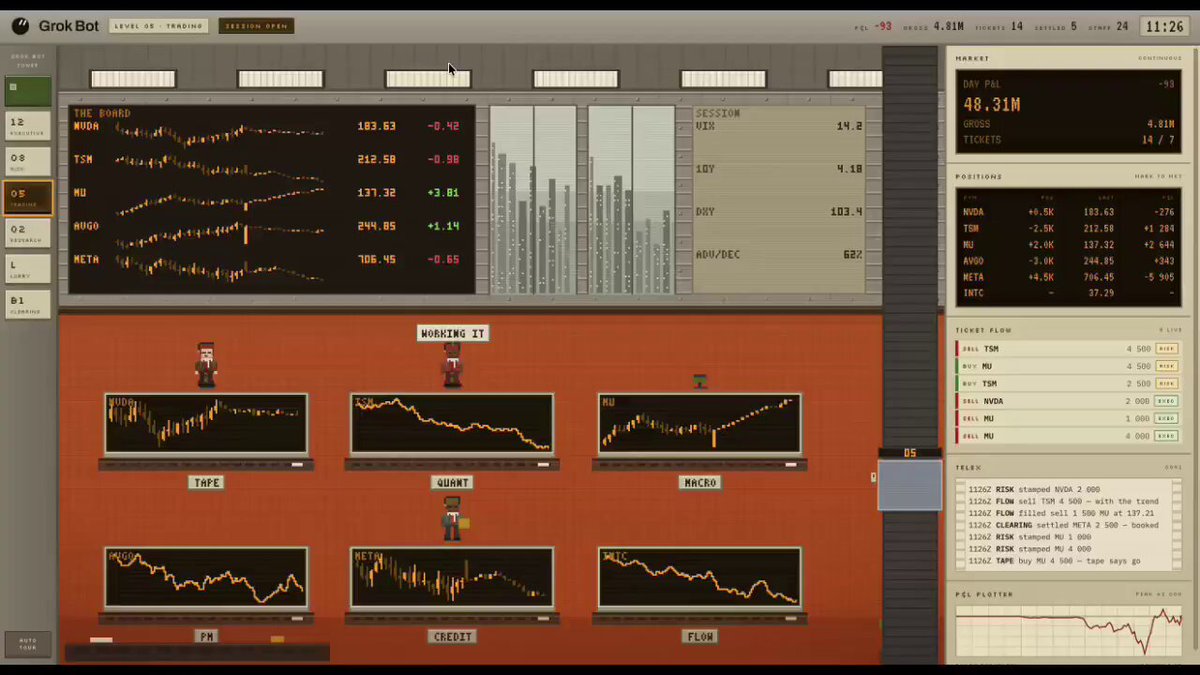Click the FLOW desk label
1200x675 pixels.
(x=699, y=637)
